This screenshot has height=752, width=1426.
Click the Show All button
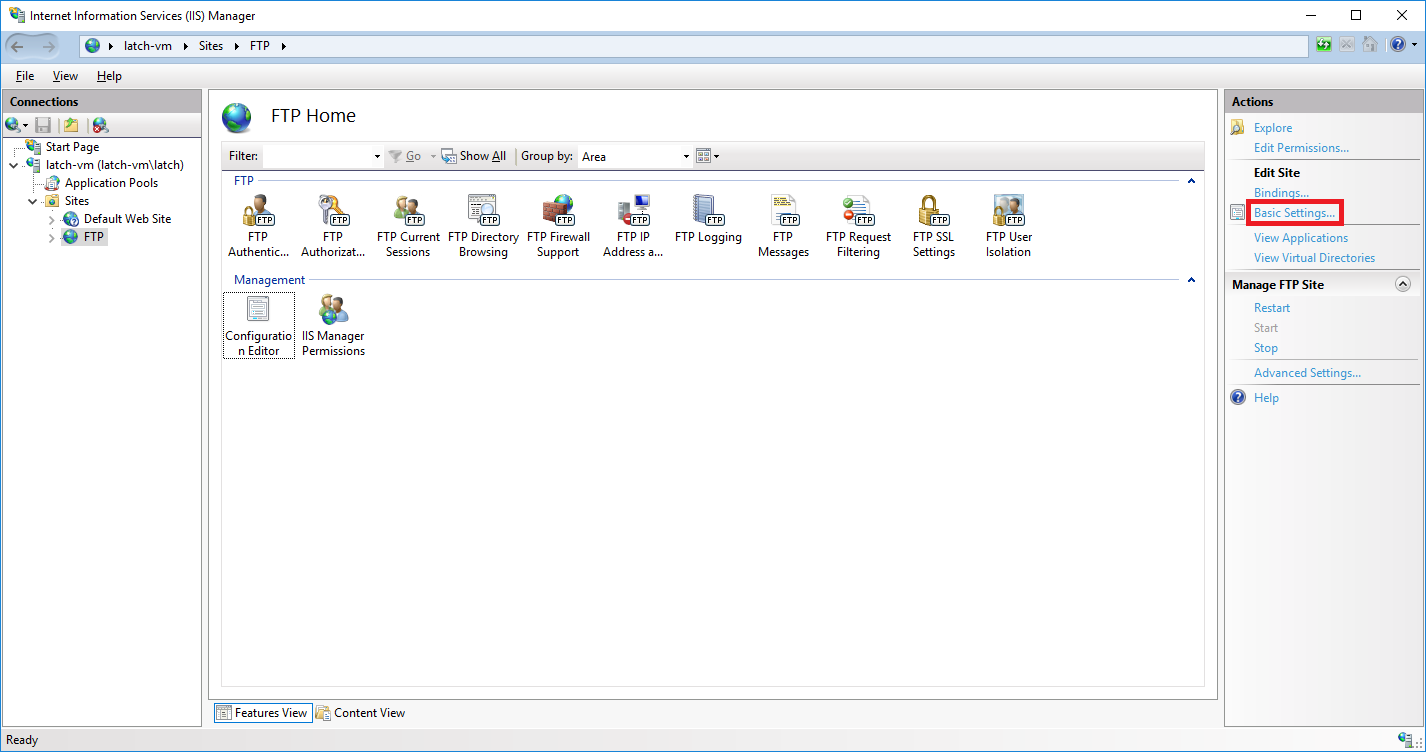click(x=474, y=156)
